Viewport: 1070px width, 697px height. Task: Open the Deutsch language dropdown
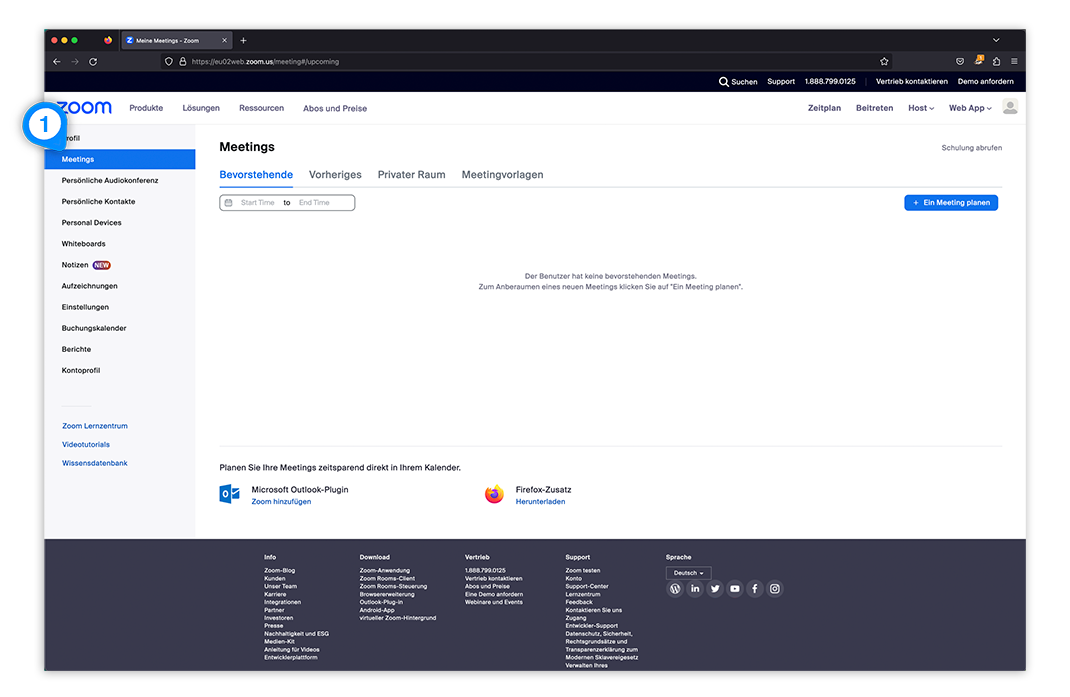click(x=688, y=573)
